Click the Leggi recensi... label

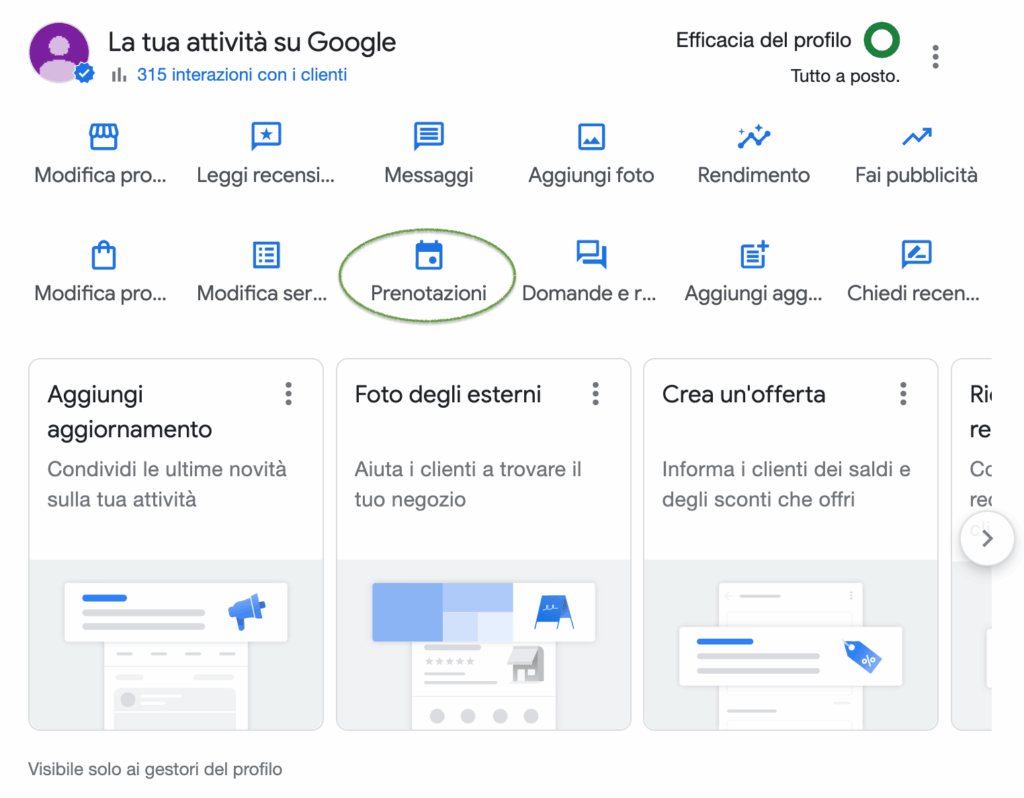265,176
